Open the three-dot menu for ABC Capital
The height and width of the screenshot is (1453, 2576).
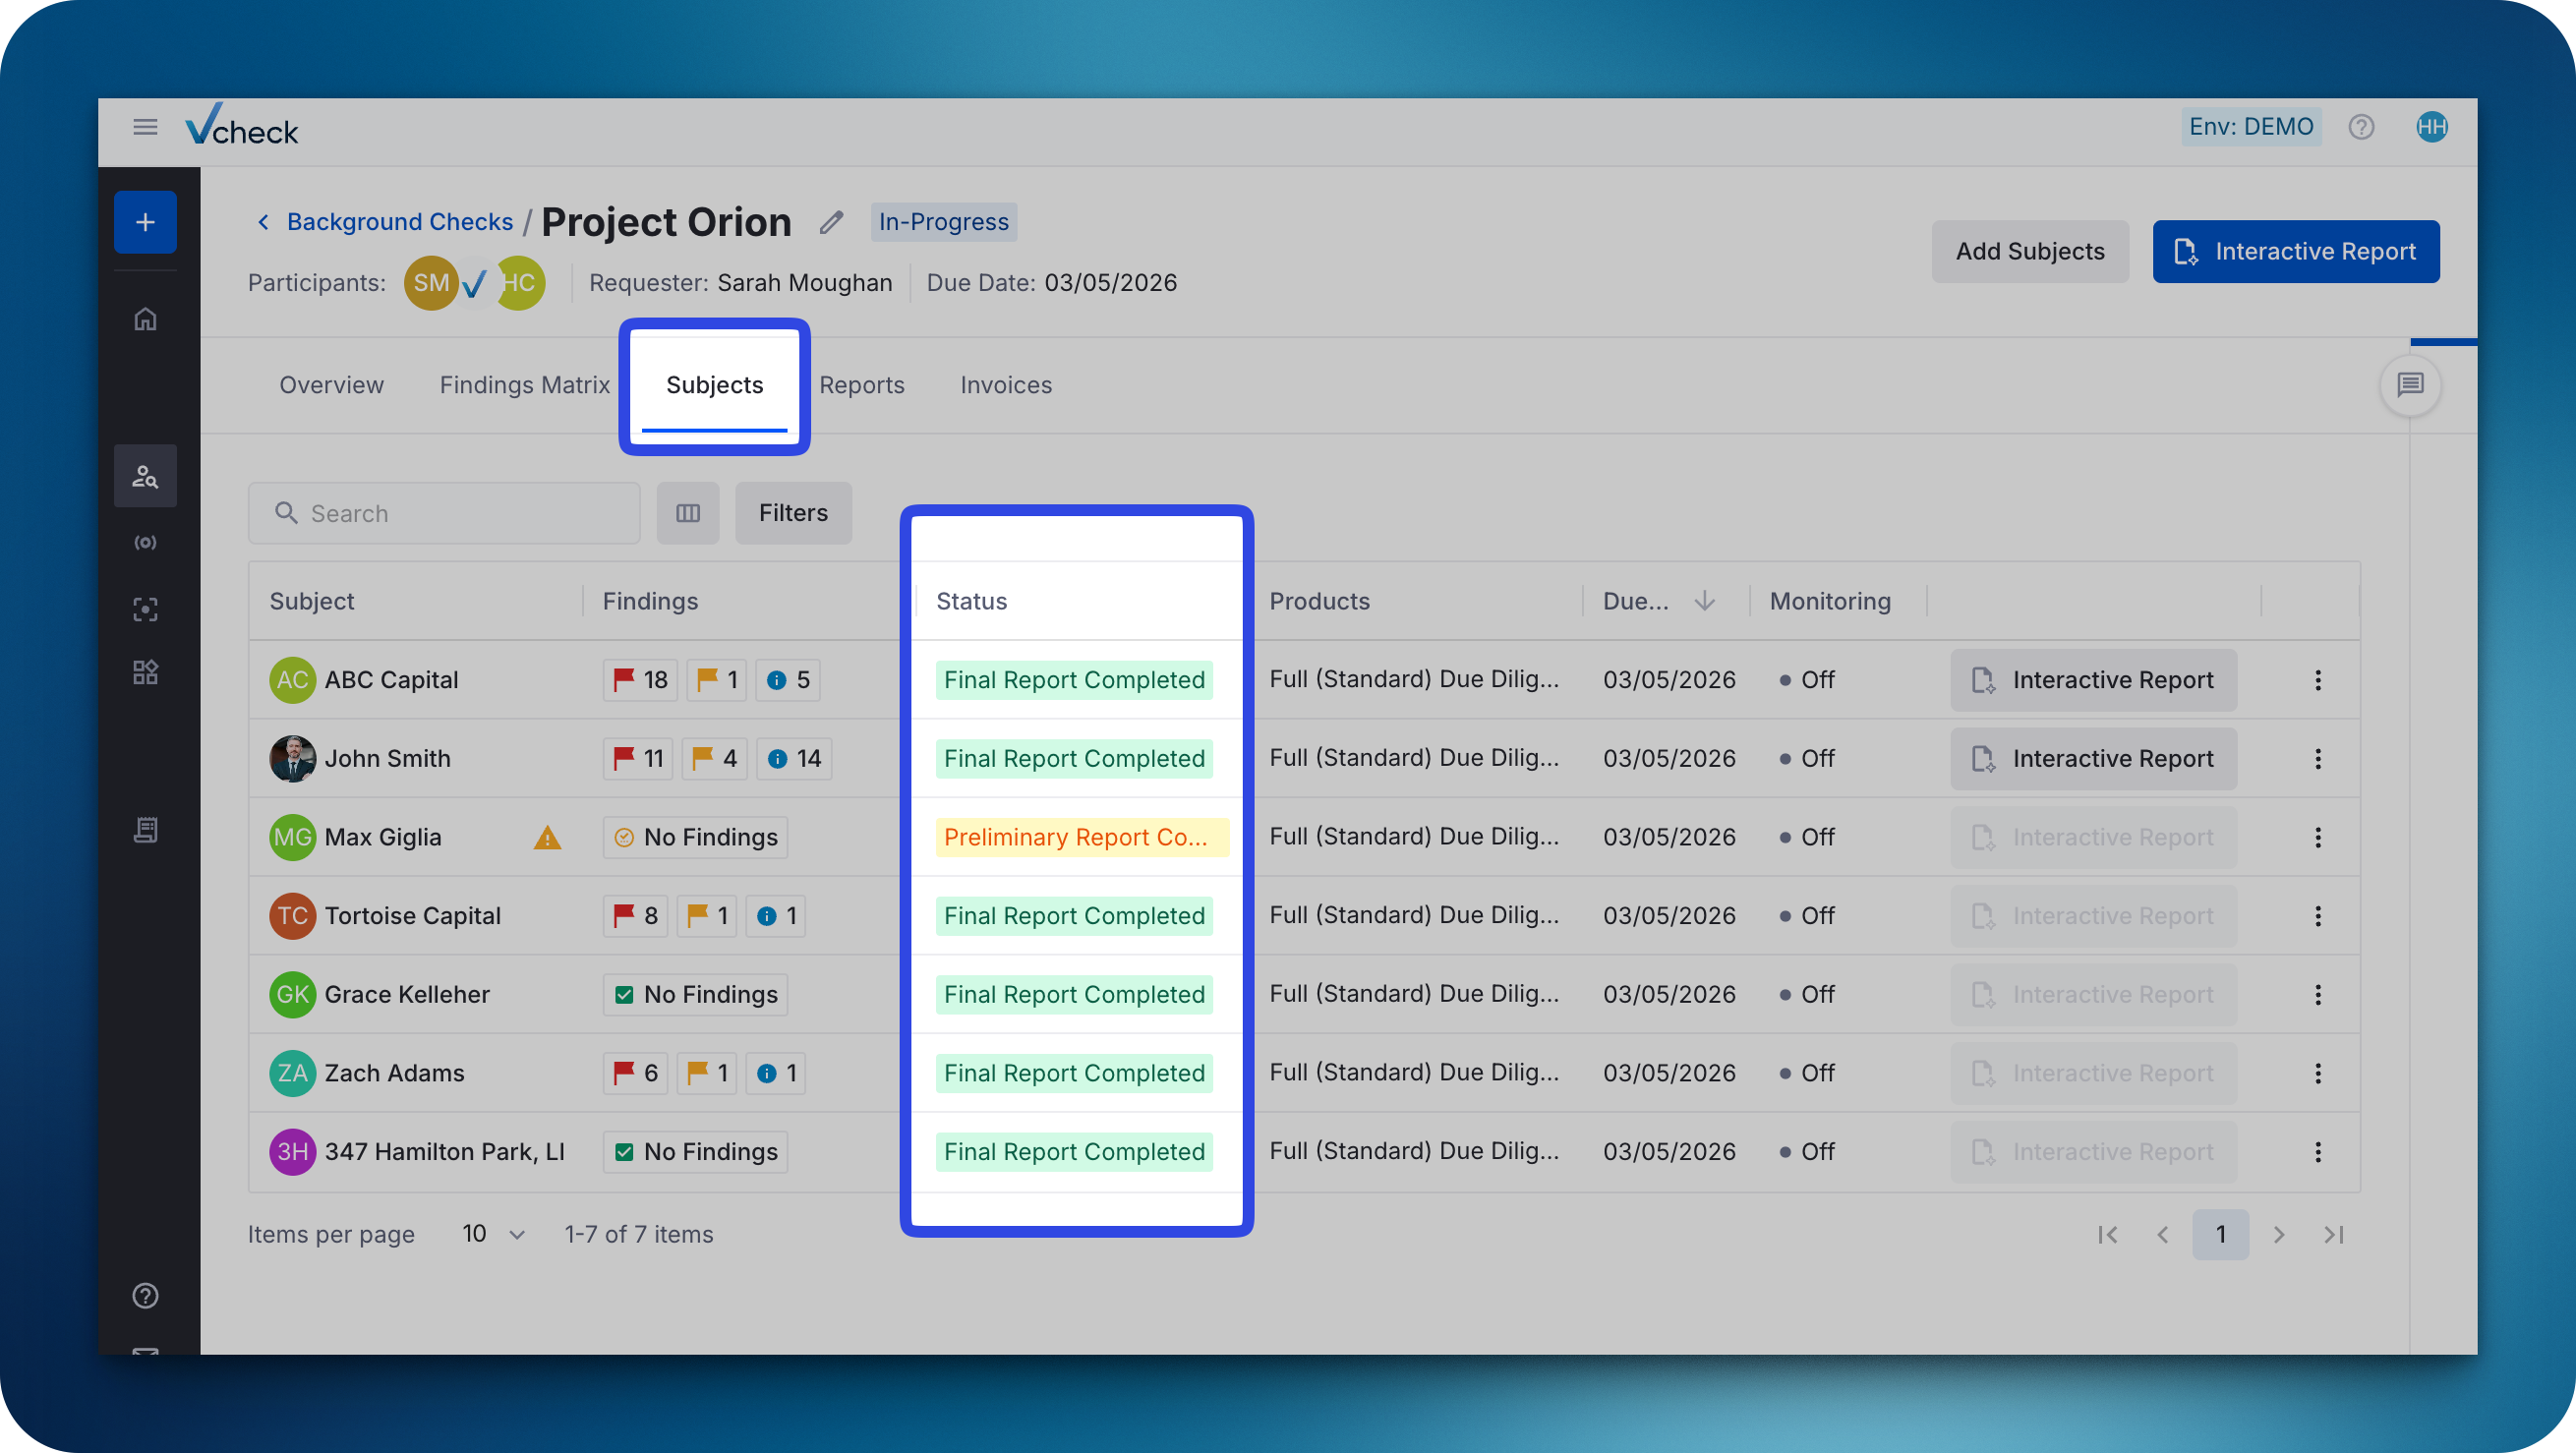tap(2318, 680)
